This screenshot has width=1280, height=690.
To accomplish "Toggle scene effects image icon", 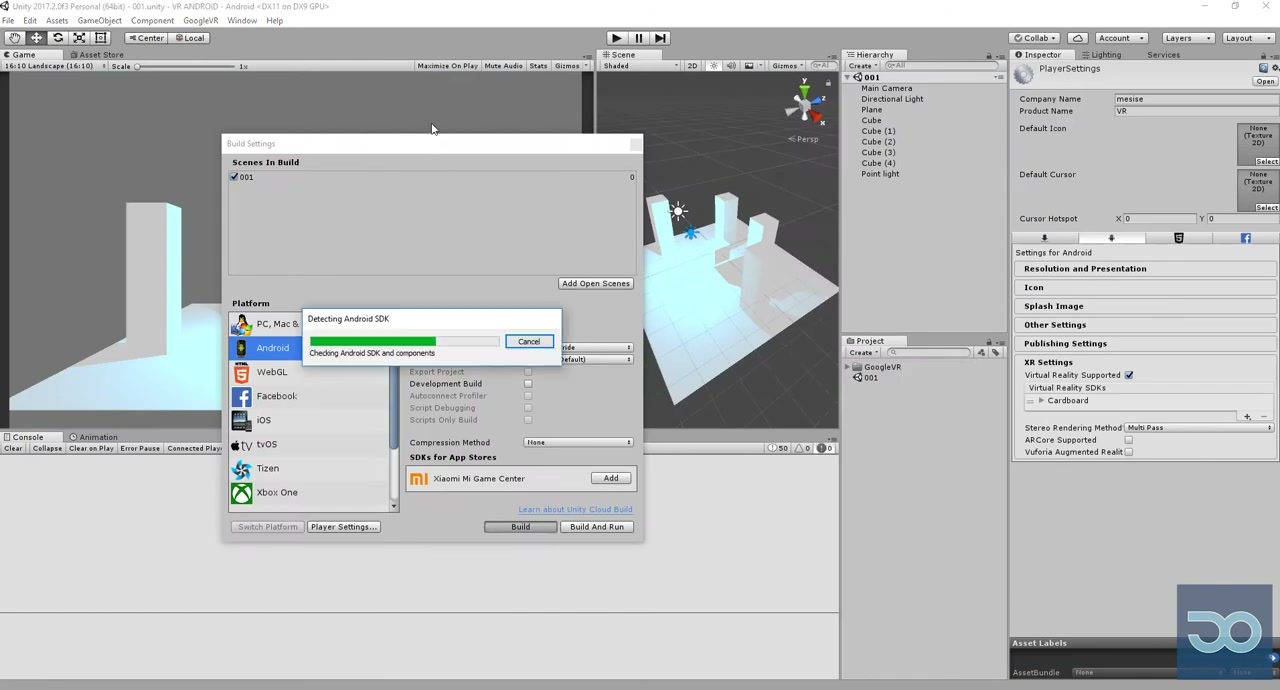I will (749, 66).
